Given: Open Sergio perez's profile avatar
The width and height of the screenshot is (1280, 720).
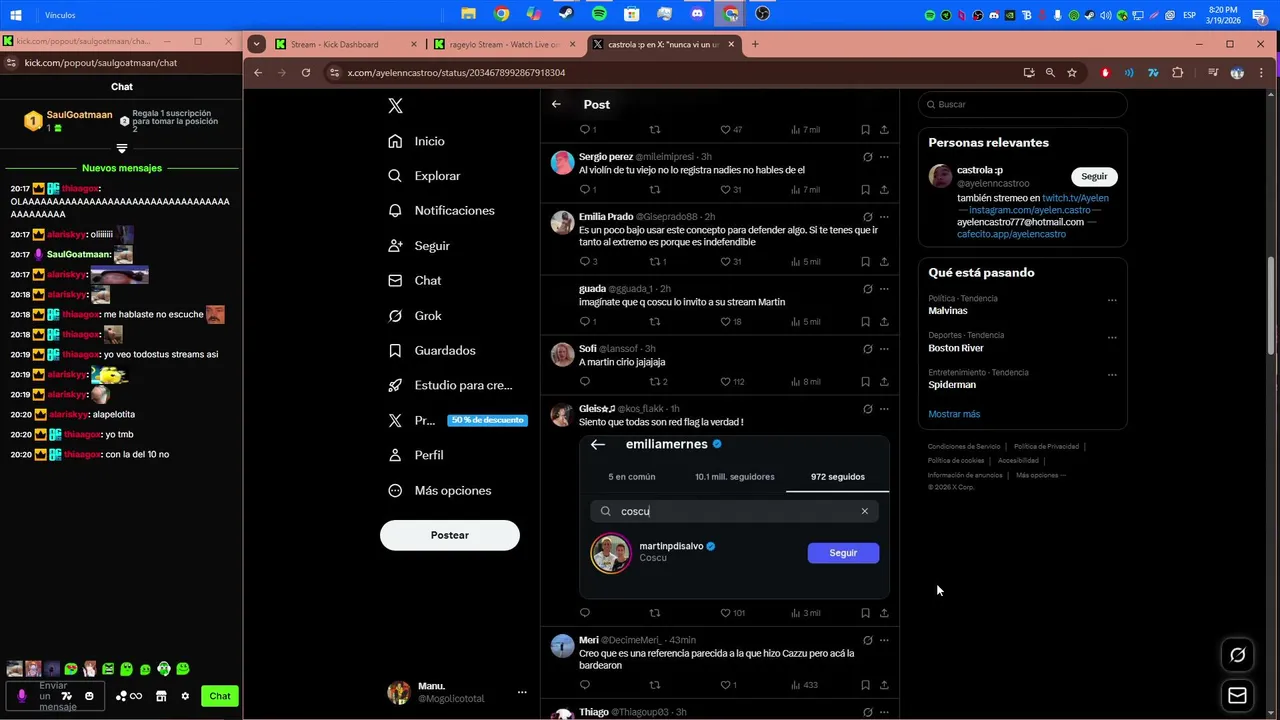Looking at the screenshot, I should click(x=562, y=163).
